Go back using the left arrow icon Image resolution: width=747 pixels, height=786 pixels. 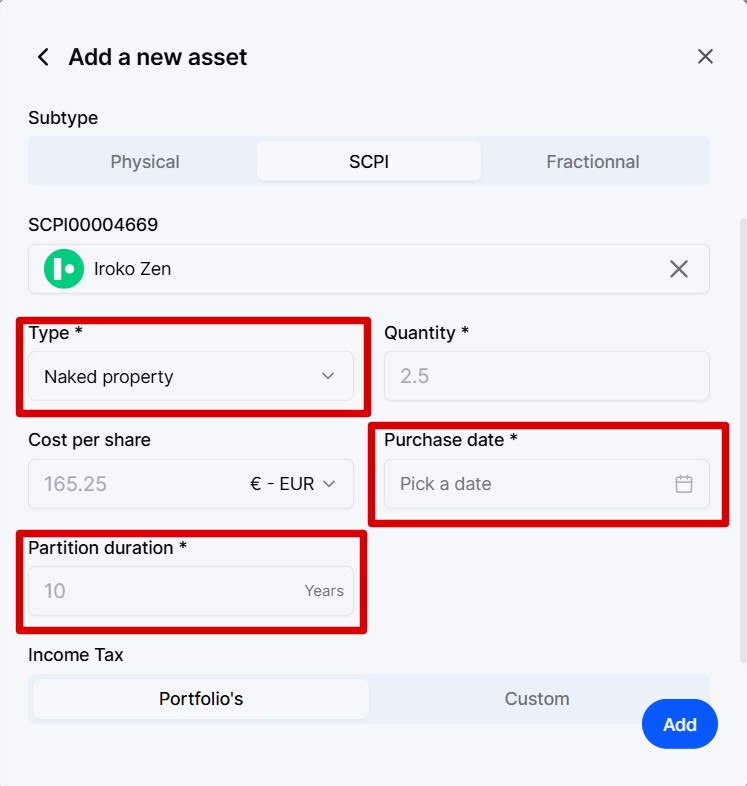pyautogui.click(x=44, y=57)
